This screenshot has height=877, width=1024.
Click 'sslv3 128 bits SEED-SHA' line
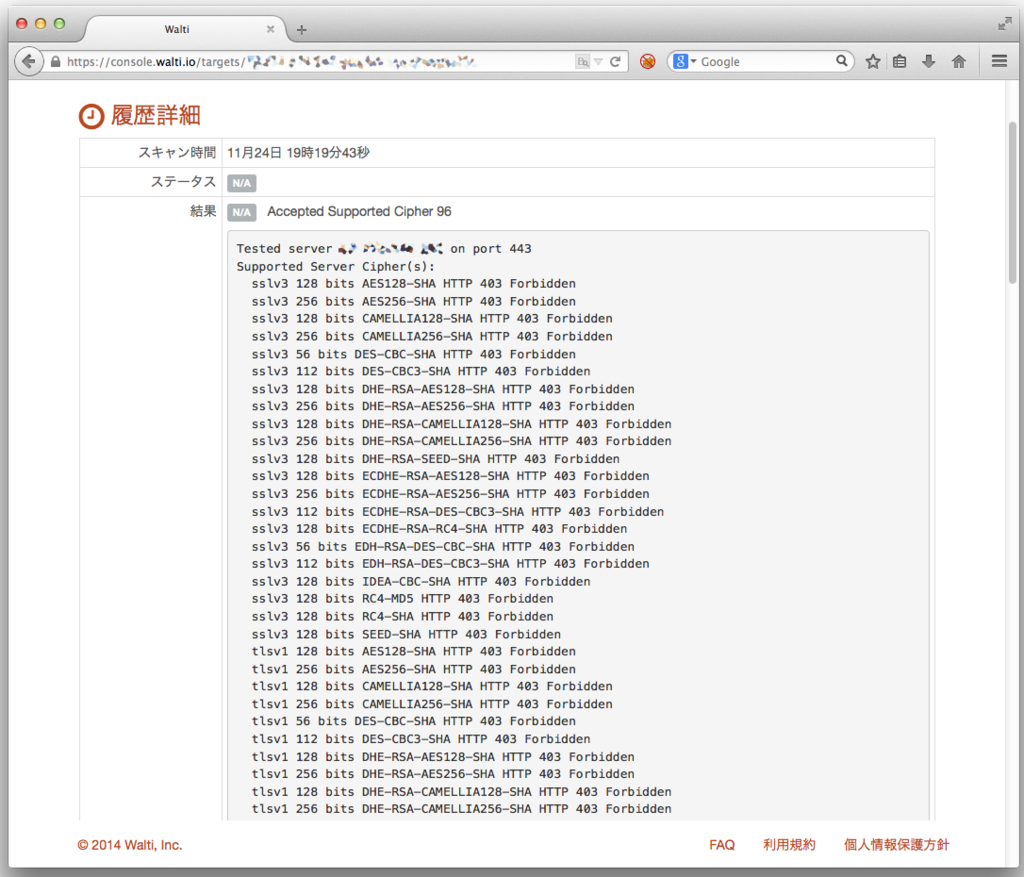(x=406, y=634)
